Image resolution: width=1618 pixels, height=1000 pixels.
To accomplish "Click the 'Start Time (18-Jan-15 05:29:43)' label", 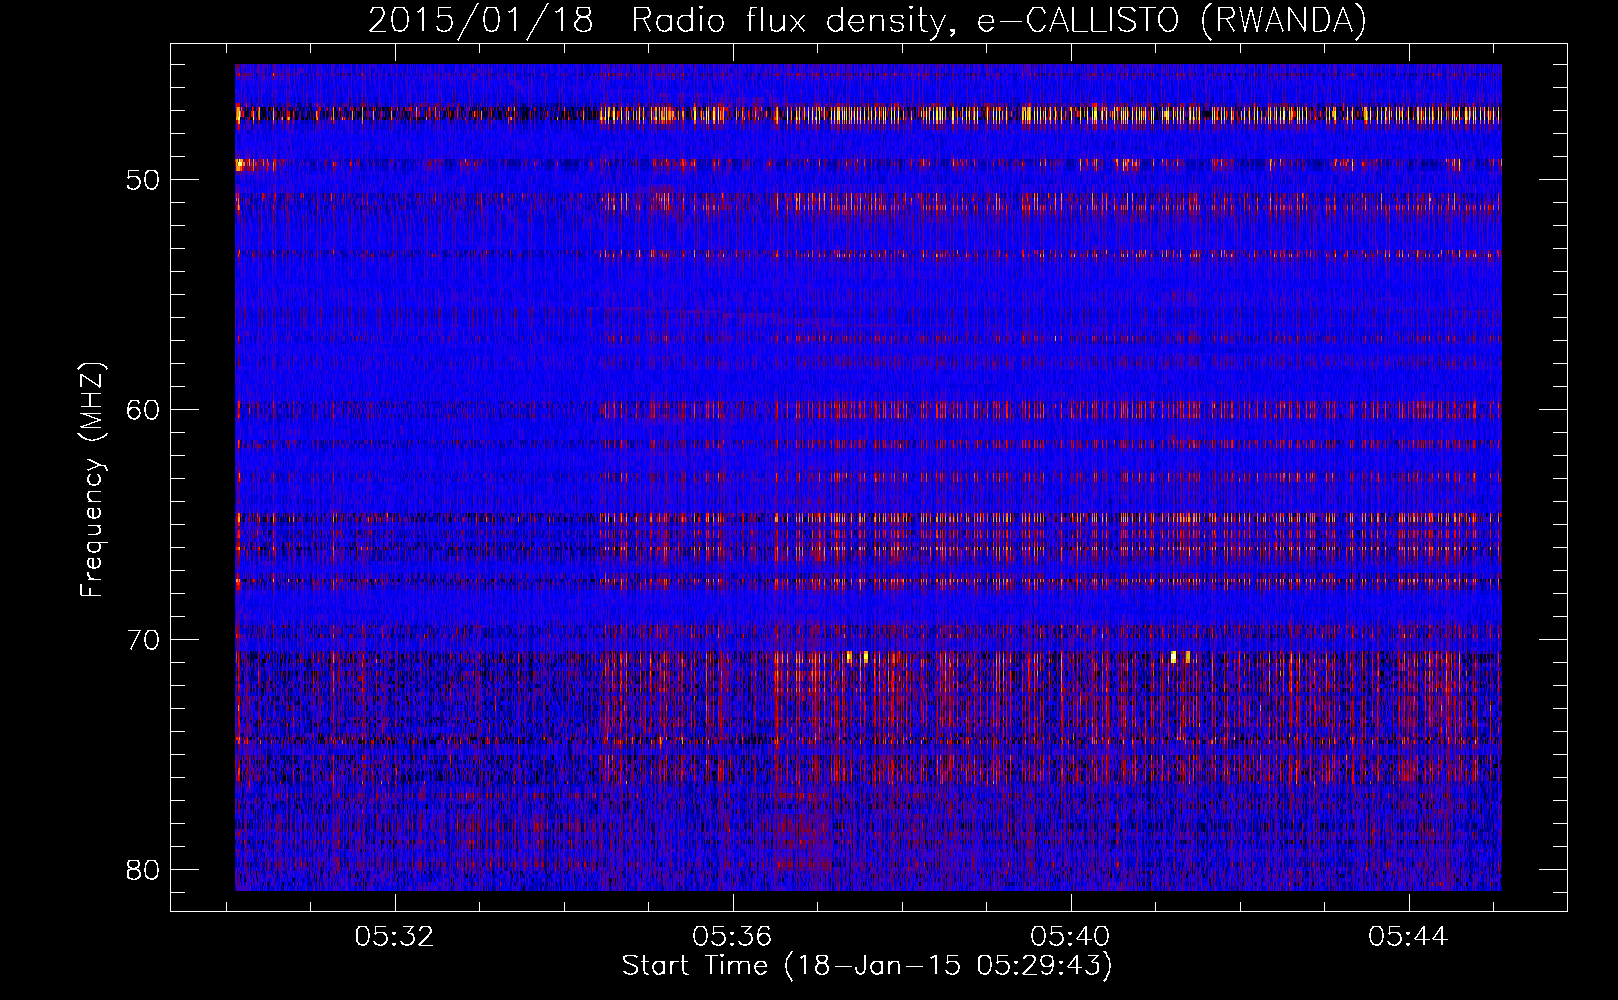I will point(867,966).
